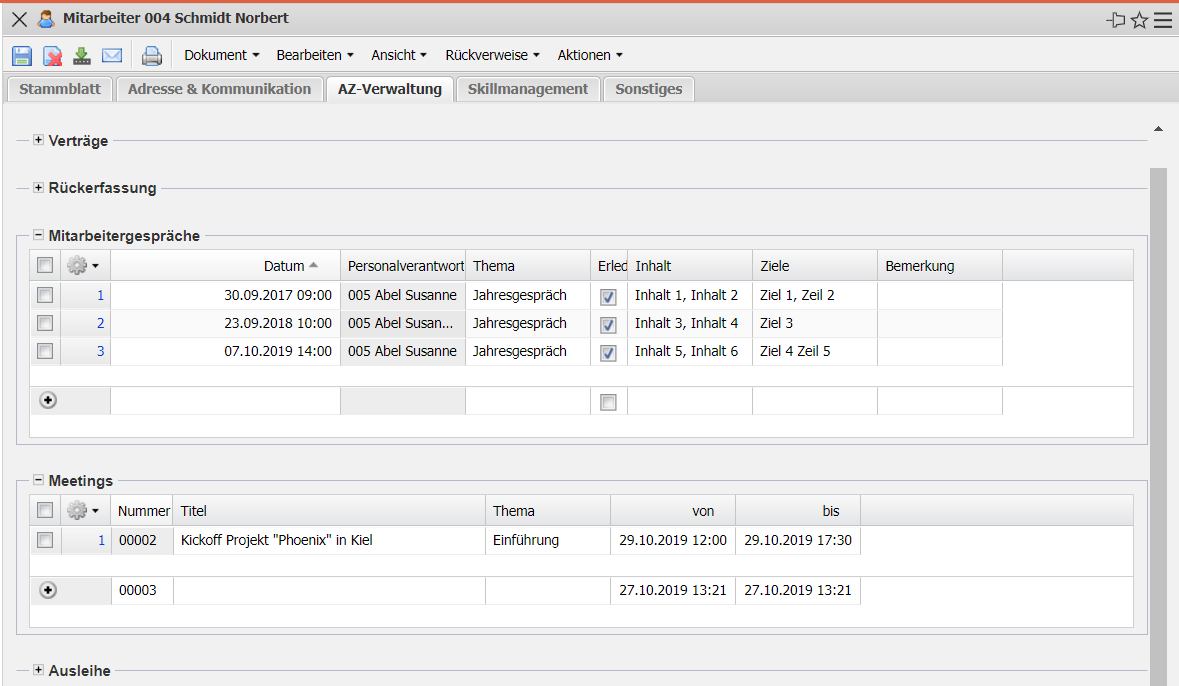The height and width of the screenshot is (686, 1179).
Task: Click the green download arrow icon
Action: click(x=82, y=56)
